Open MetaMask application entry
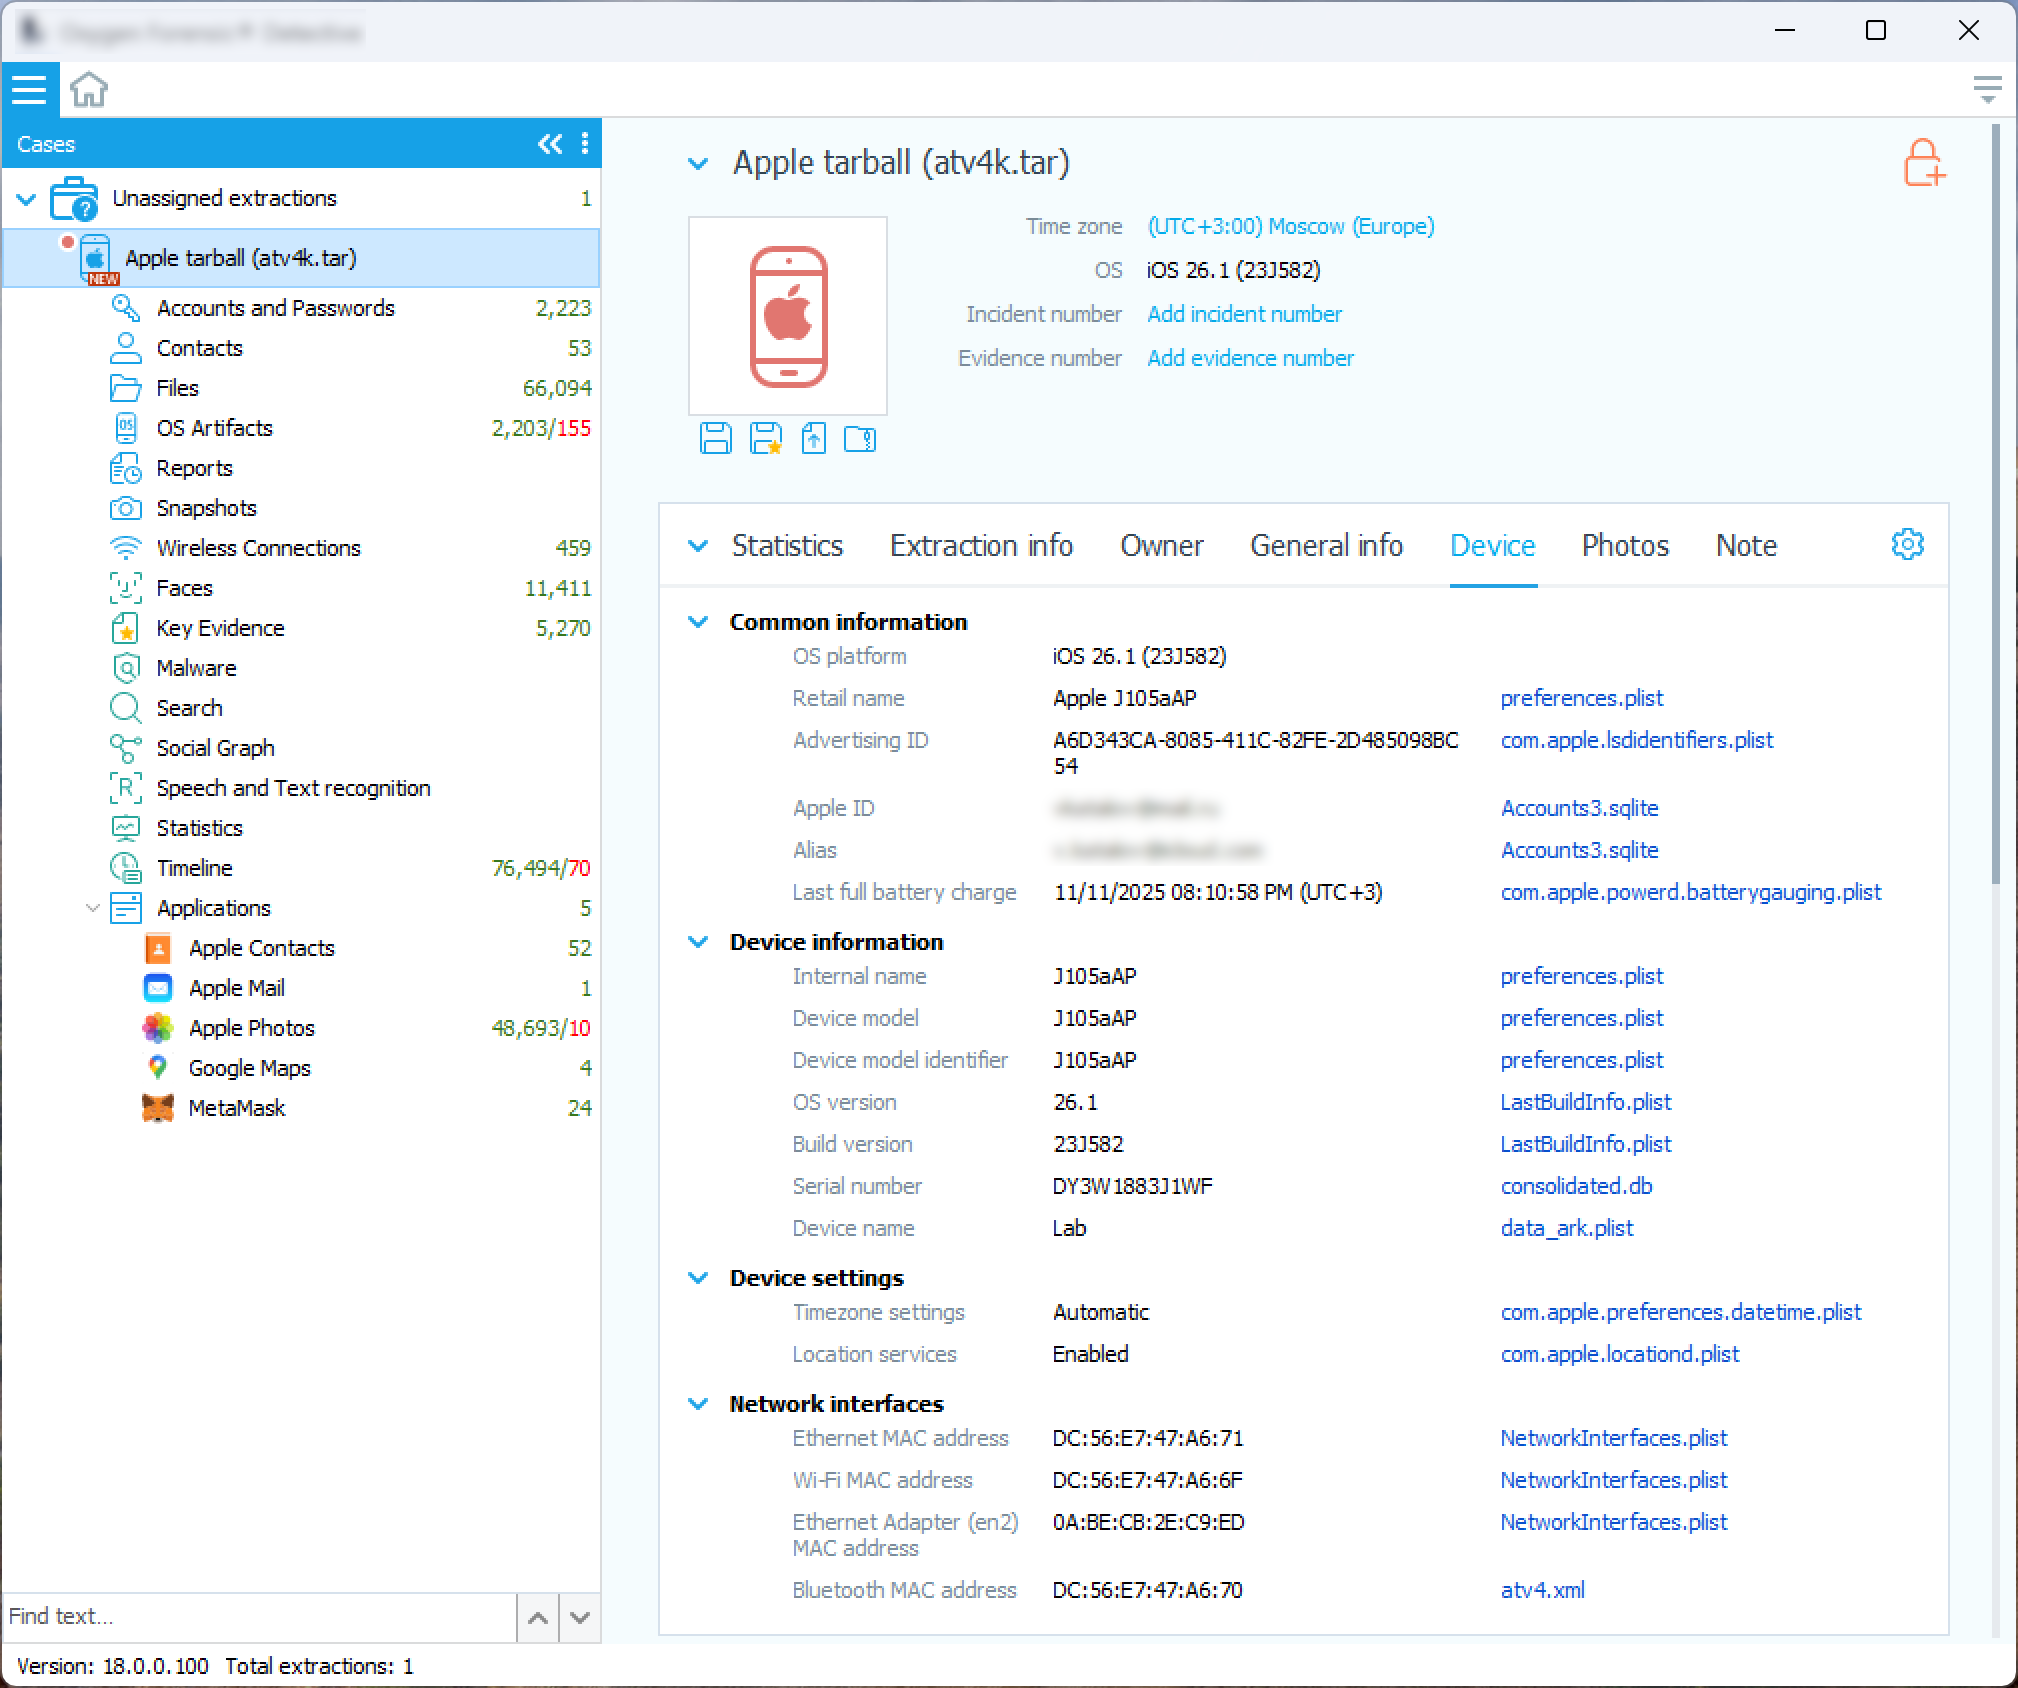 coord(236,1108)
